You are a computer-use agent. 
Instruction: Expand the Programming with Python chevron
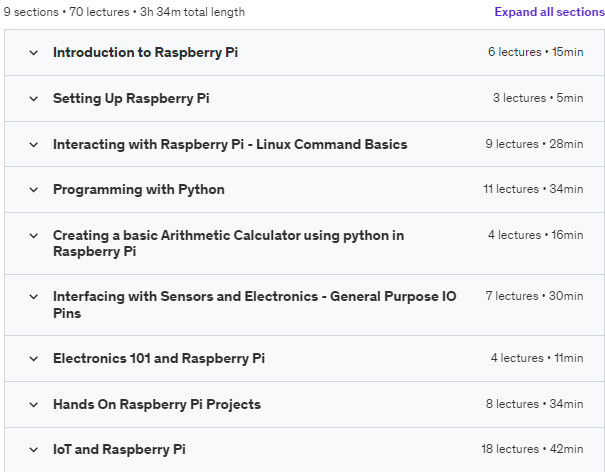point(34,190)
